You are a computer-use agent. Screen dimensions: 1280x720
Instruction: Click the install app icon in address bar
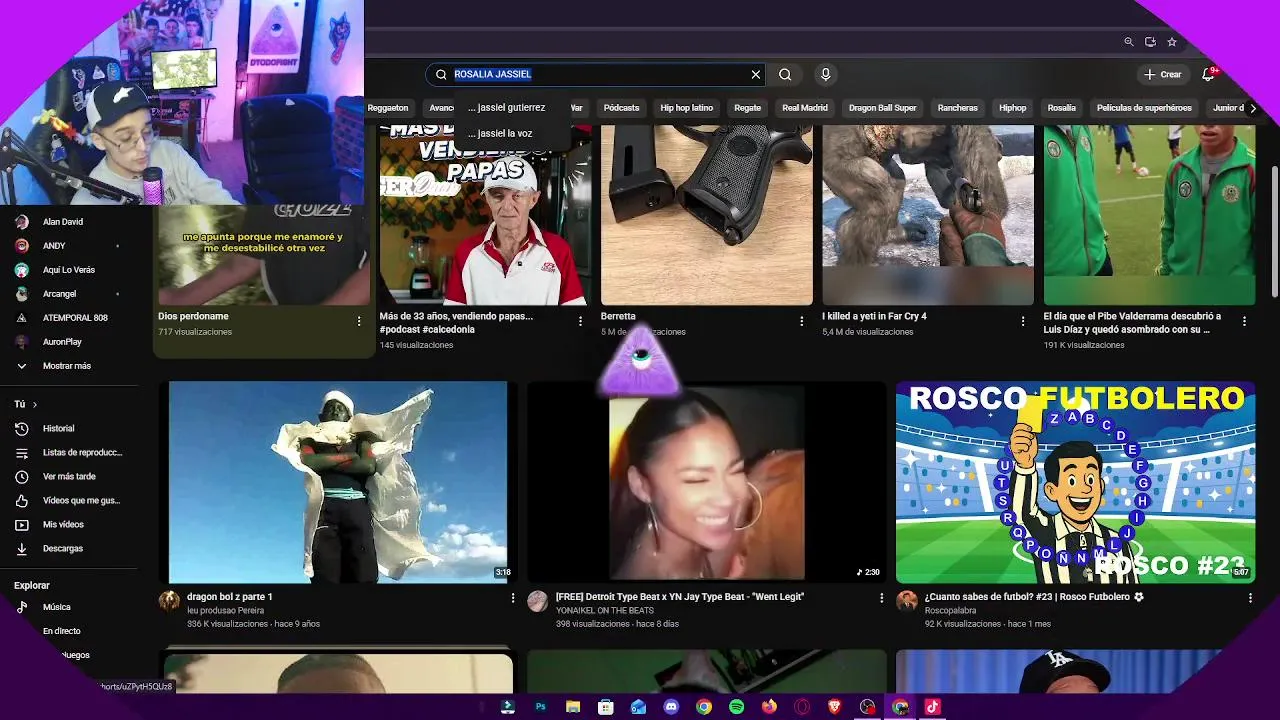point(1150,42)
